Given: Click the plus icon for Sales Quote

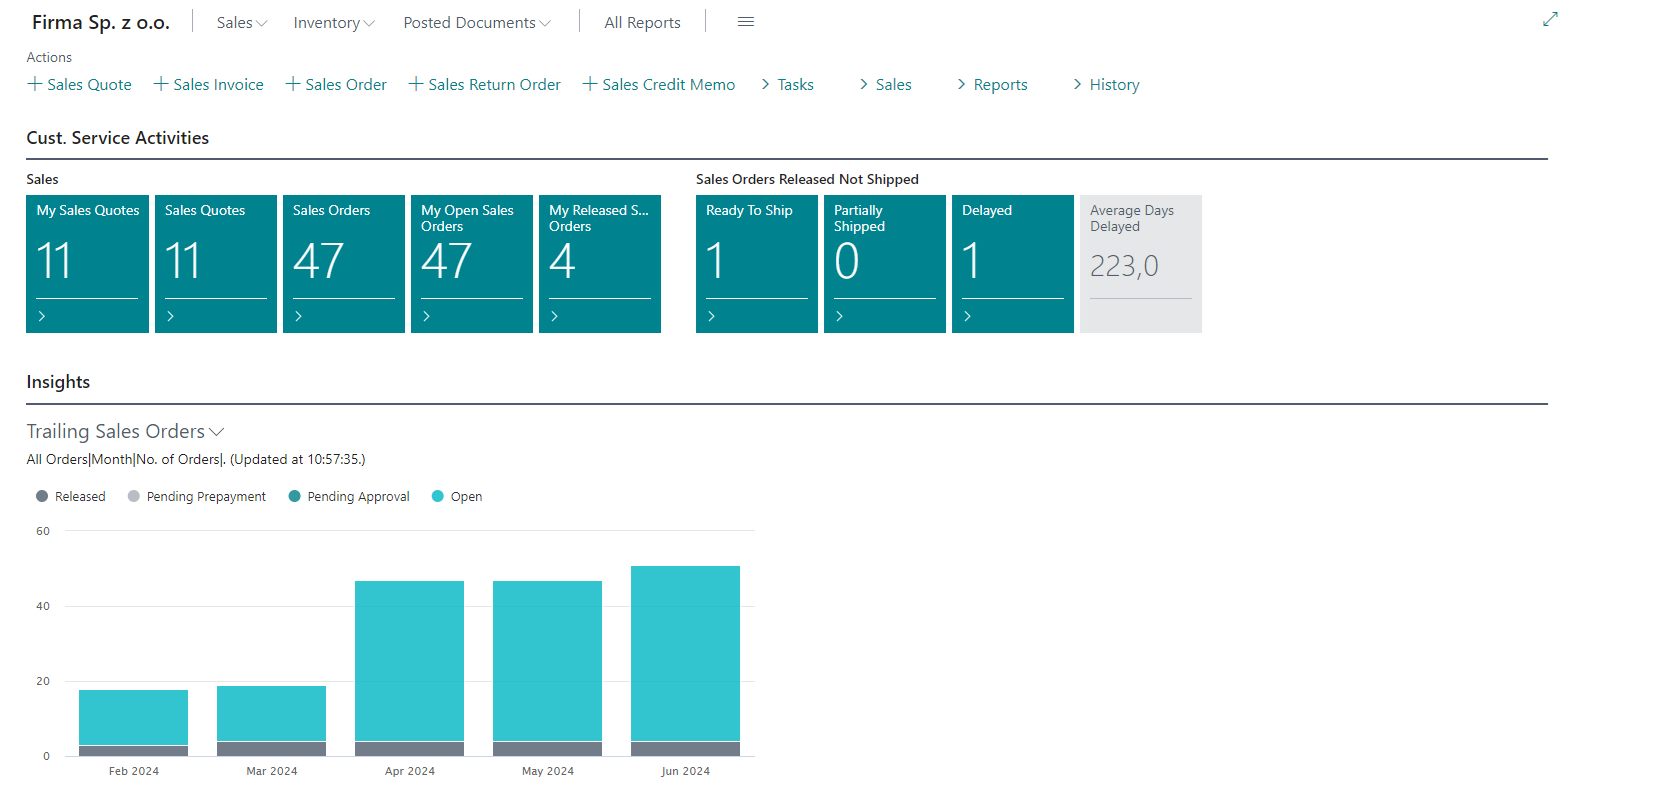Looking at the screenshot, I should [x=35, y=84].
